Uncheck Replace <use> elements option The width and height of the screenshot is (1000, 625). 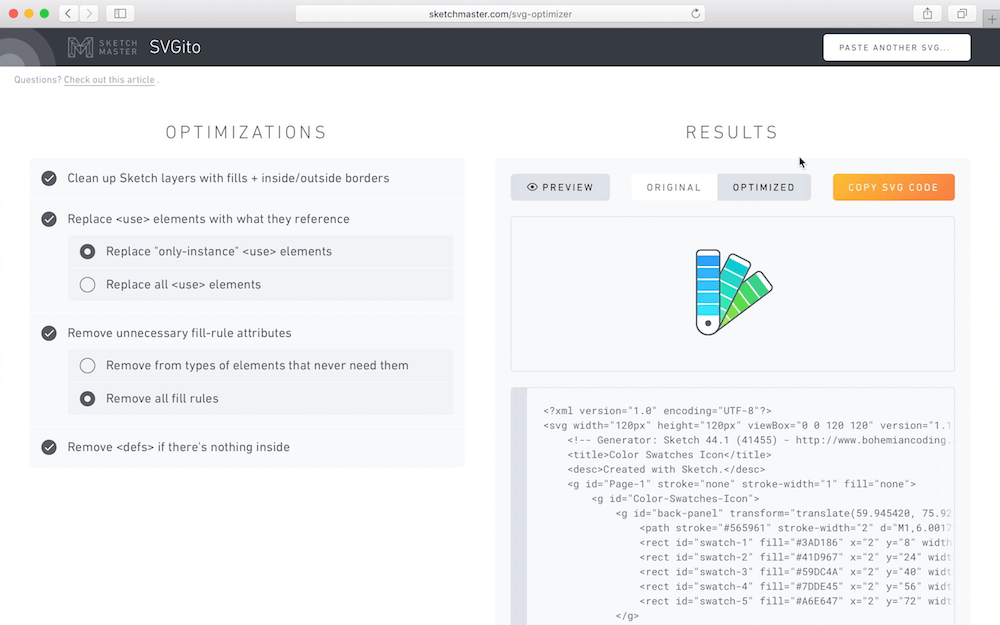(x=49, y=219)
